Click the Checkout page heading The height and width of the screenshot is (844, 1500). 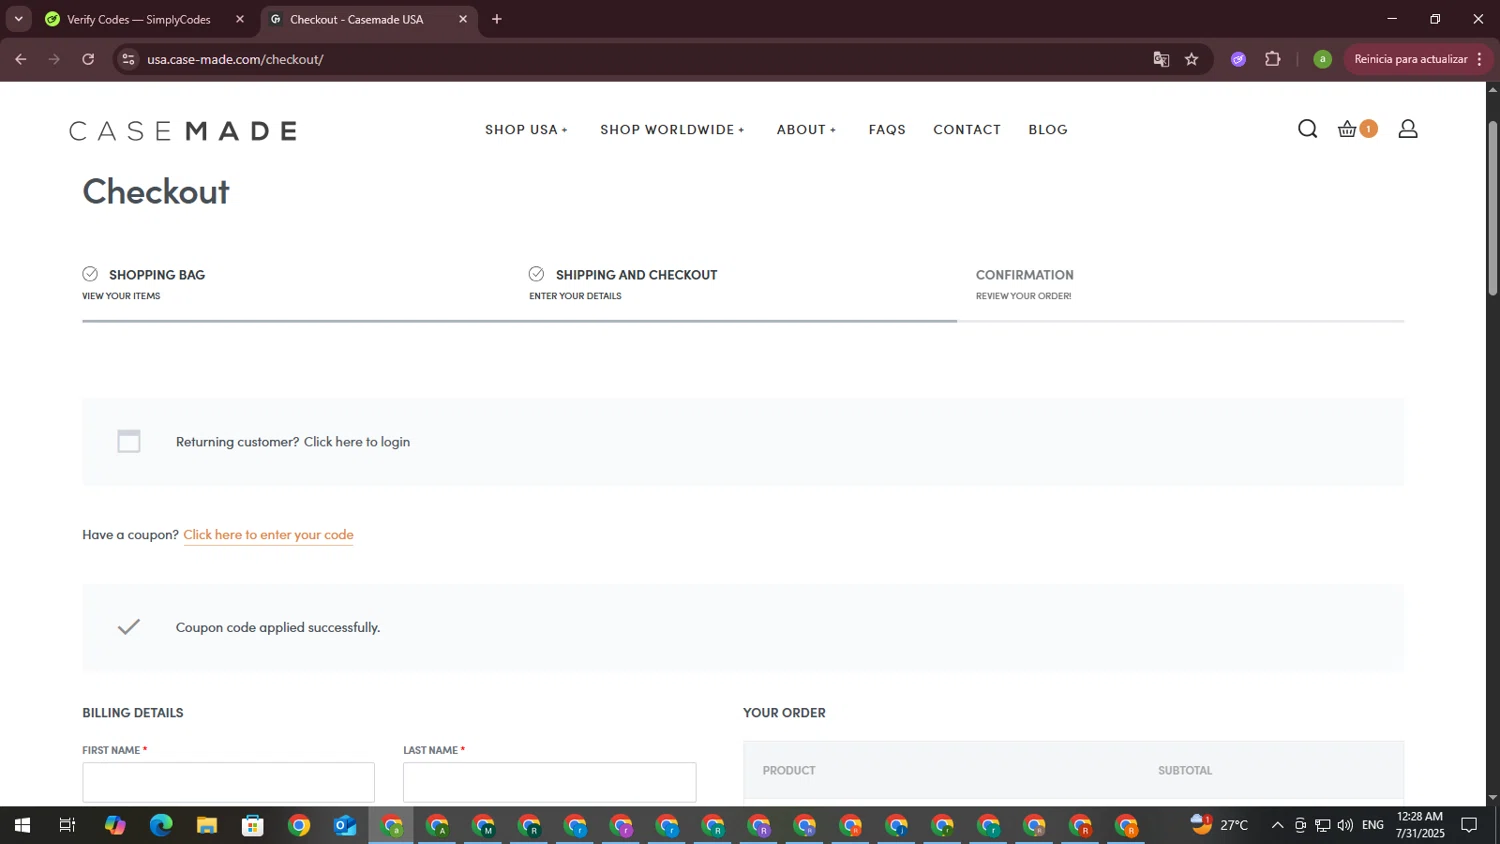click(156, 191)
